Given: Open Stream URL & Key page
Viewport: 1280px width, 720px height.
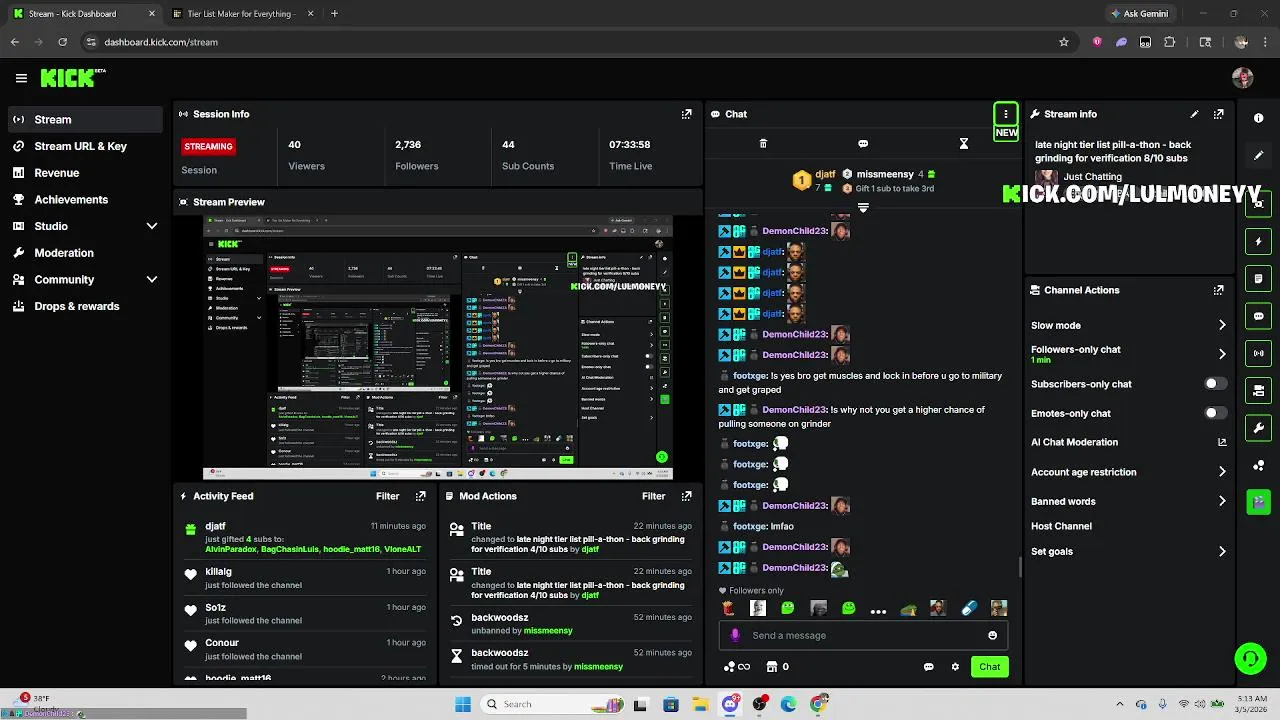Looking at the screenshot, I should (85, 146).
